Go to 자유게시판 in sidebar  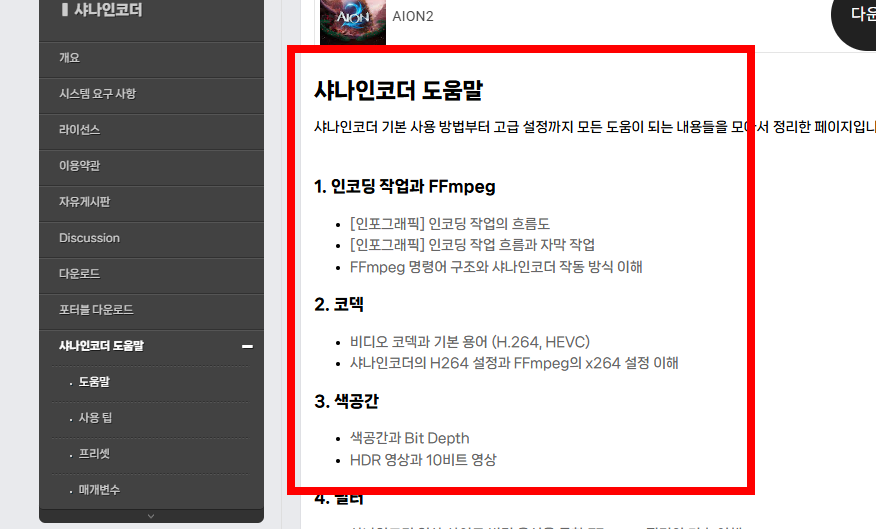tap(151, 202)
